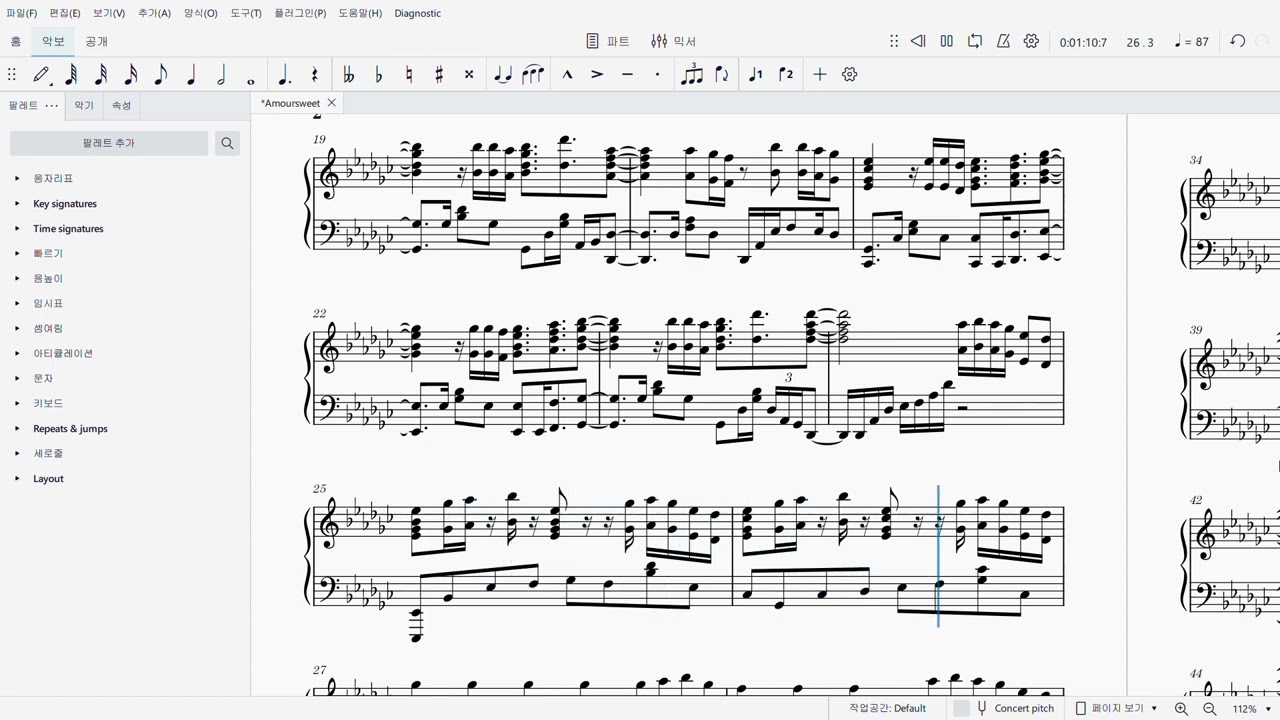Screen dimensions: 1280x720
Task: Pause score playback
Action: click(946, 41)
